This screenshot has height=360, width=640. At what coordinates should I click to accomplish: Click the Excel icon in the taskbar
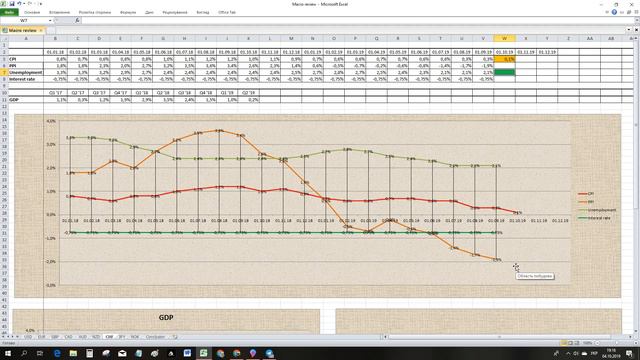(203, 353)
